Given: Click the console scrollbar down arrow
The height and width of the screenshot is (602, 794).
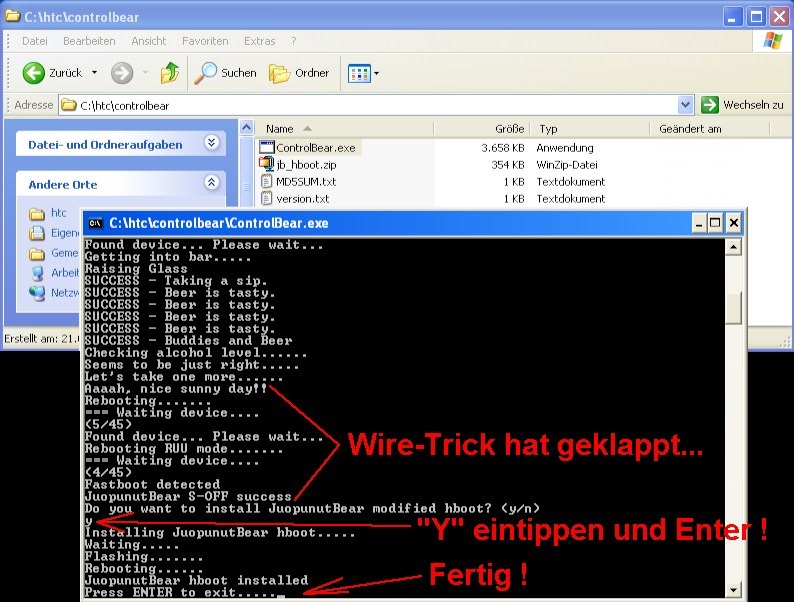Looking at the screenshot, I should (x=733, y=590).
